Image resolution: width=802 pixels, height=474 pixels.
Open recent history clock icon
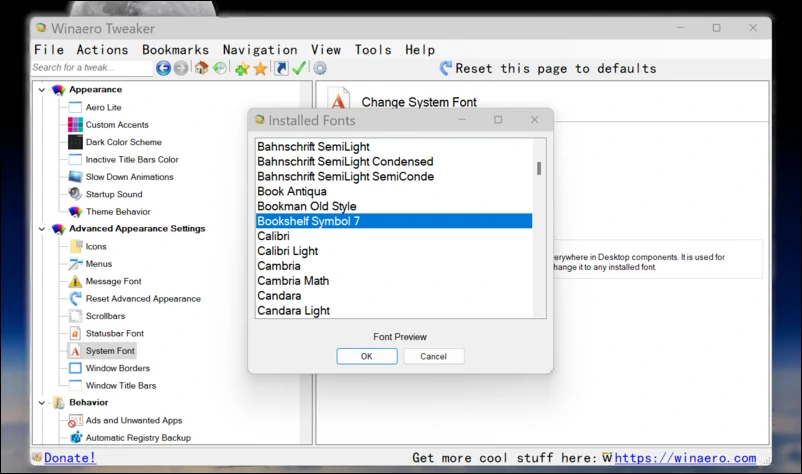(220, 67)
